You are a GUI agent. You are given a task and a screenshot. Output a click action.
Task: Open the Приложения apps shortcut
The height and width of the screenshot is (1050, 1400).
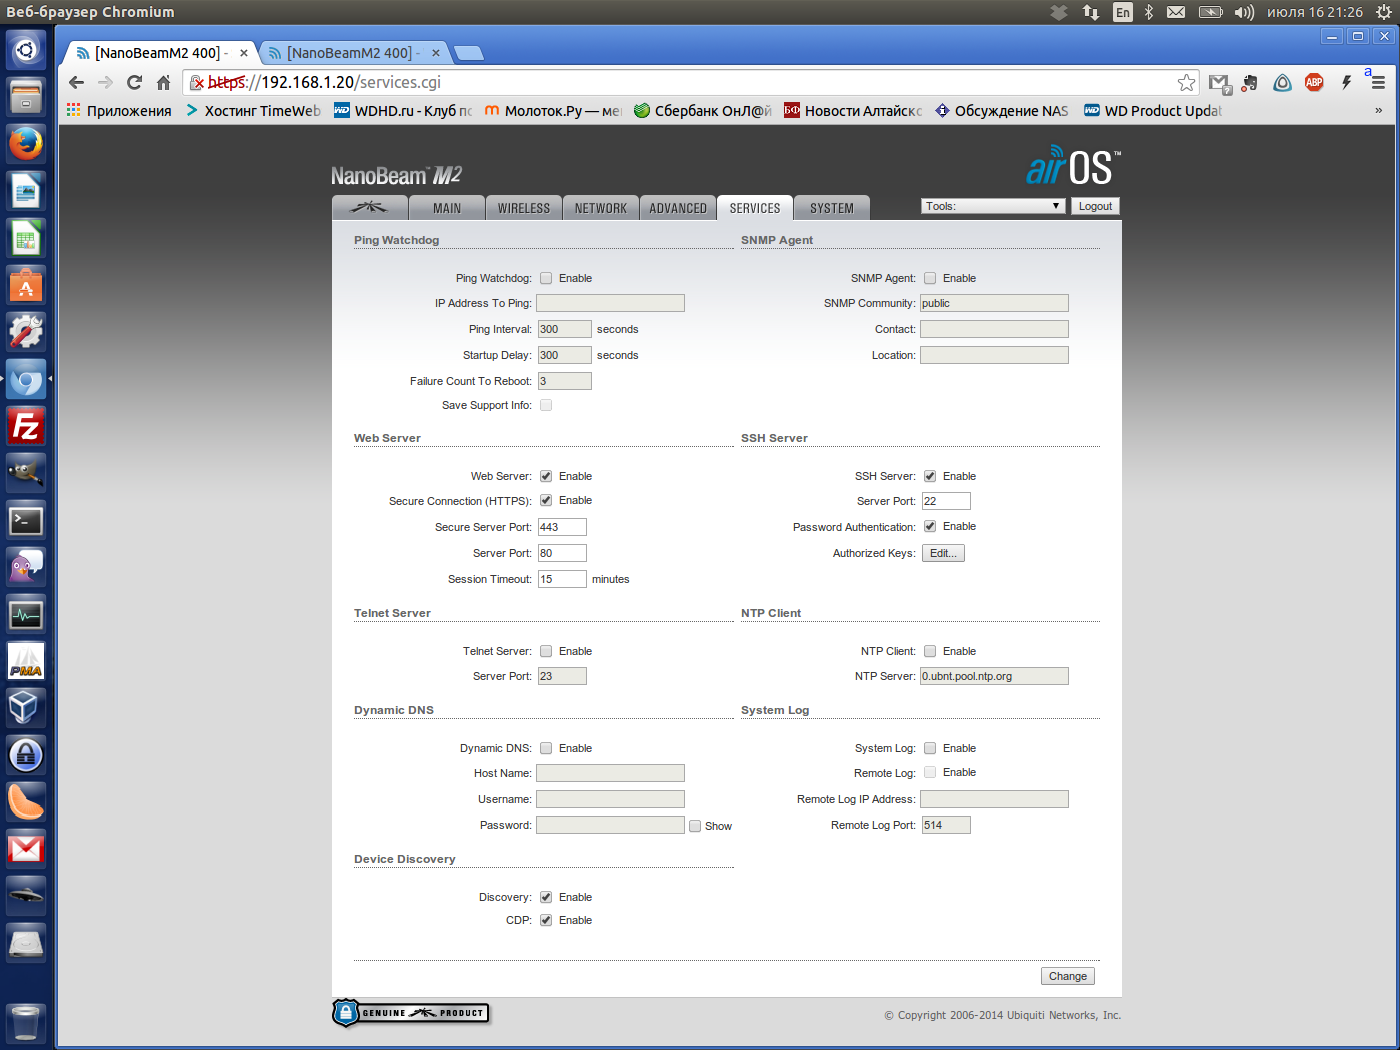point(119,111)
